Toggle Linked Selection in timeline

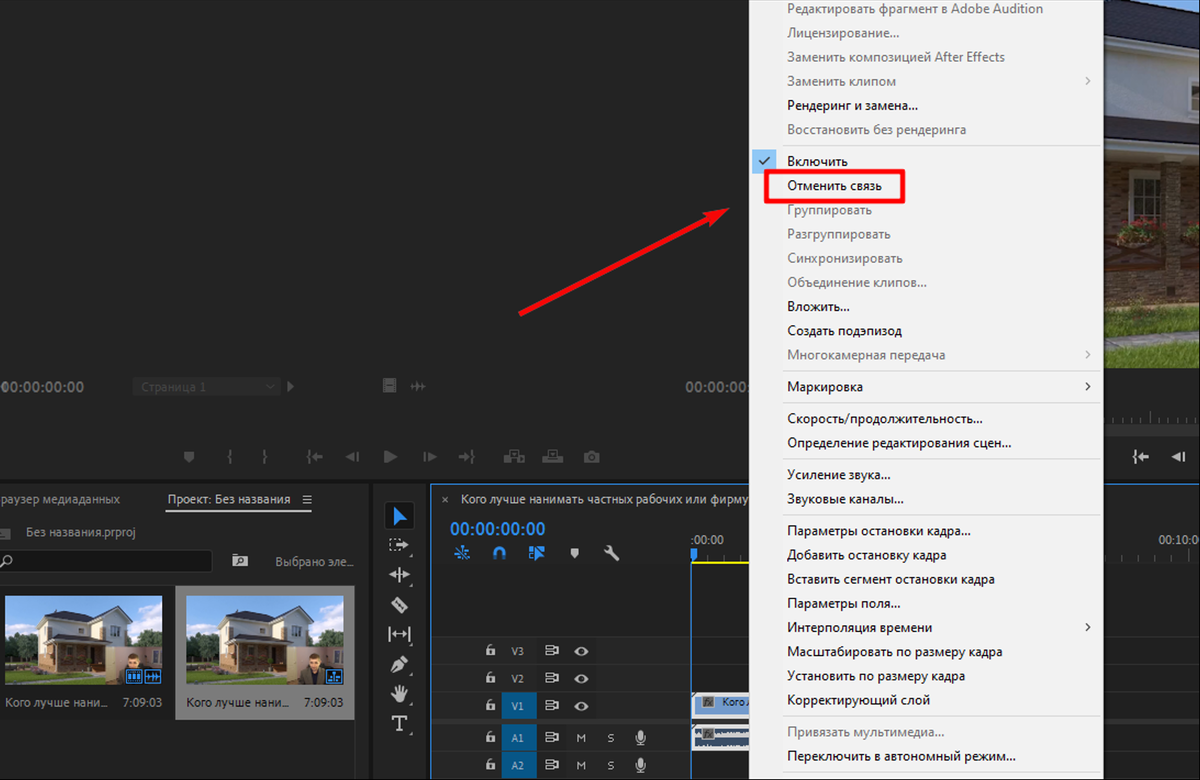pos(537,552)
